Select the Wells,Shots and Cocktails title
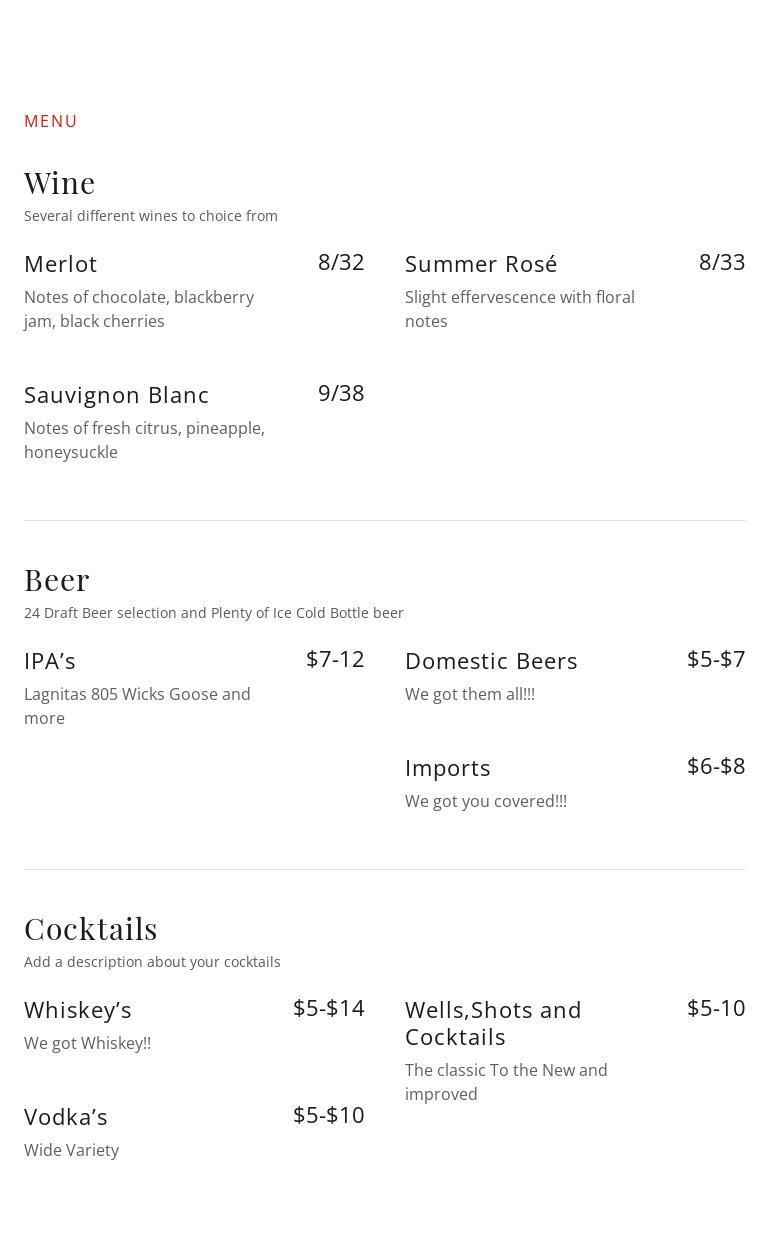The image size is (770, 1259). pyautogui.click(x=493, y=1023)
